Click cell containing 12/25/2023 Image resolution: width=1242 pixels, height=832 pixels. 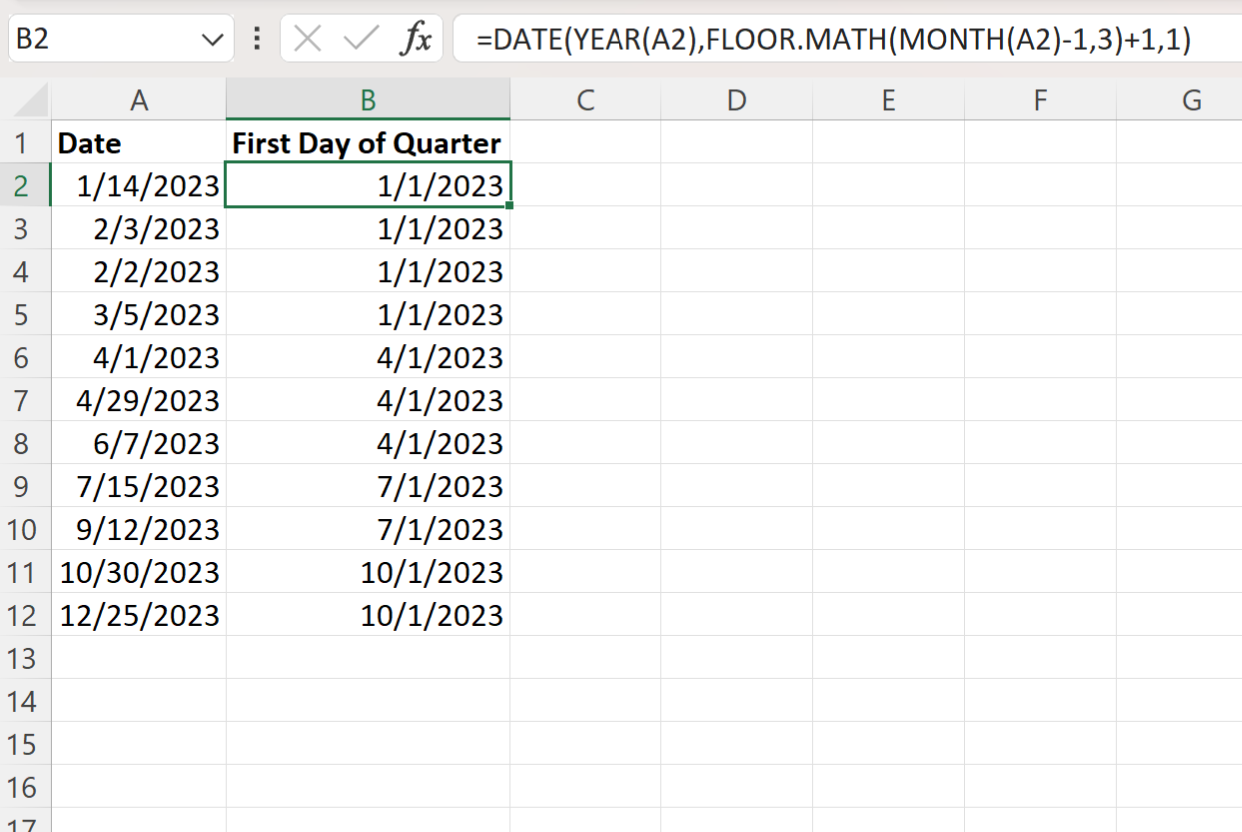[139, 616]
